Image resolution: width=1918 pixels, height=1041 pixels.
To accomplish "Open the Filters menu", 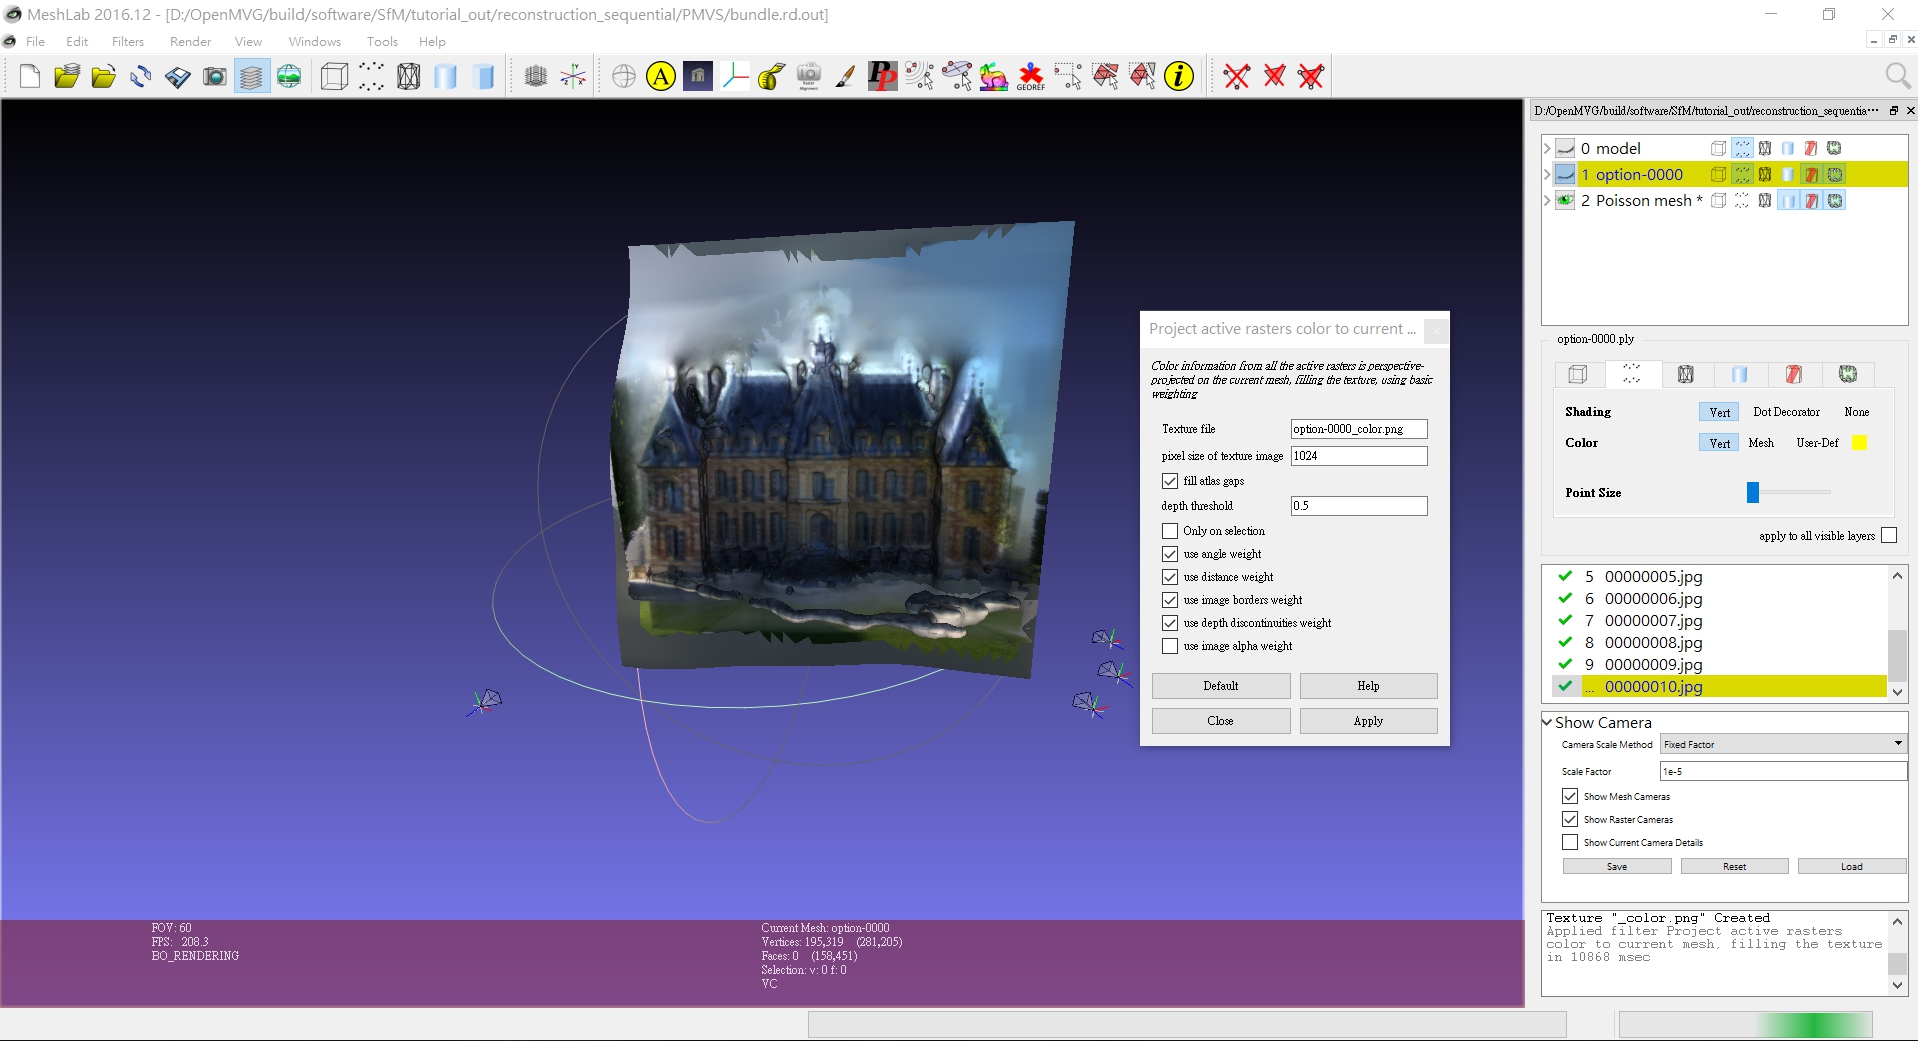I will click(x=127, y=41).
